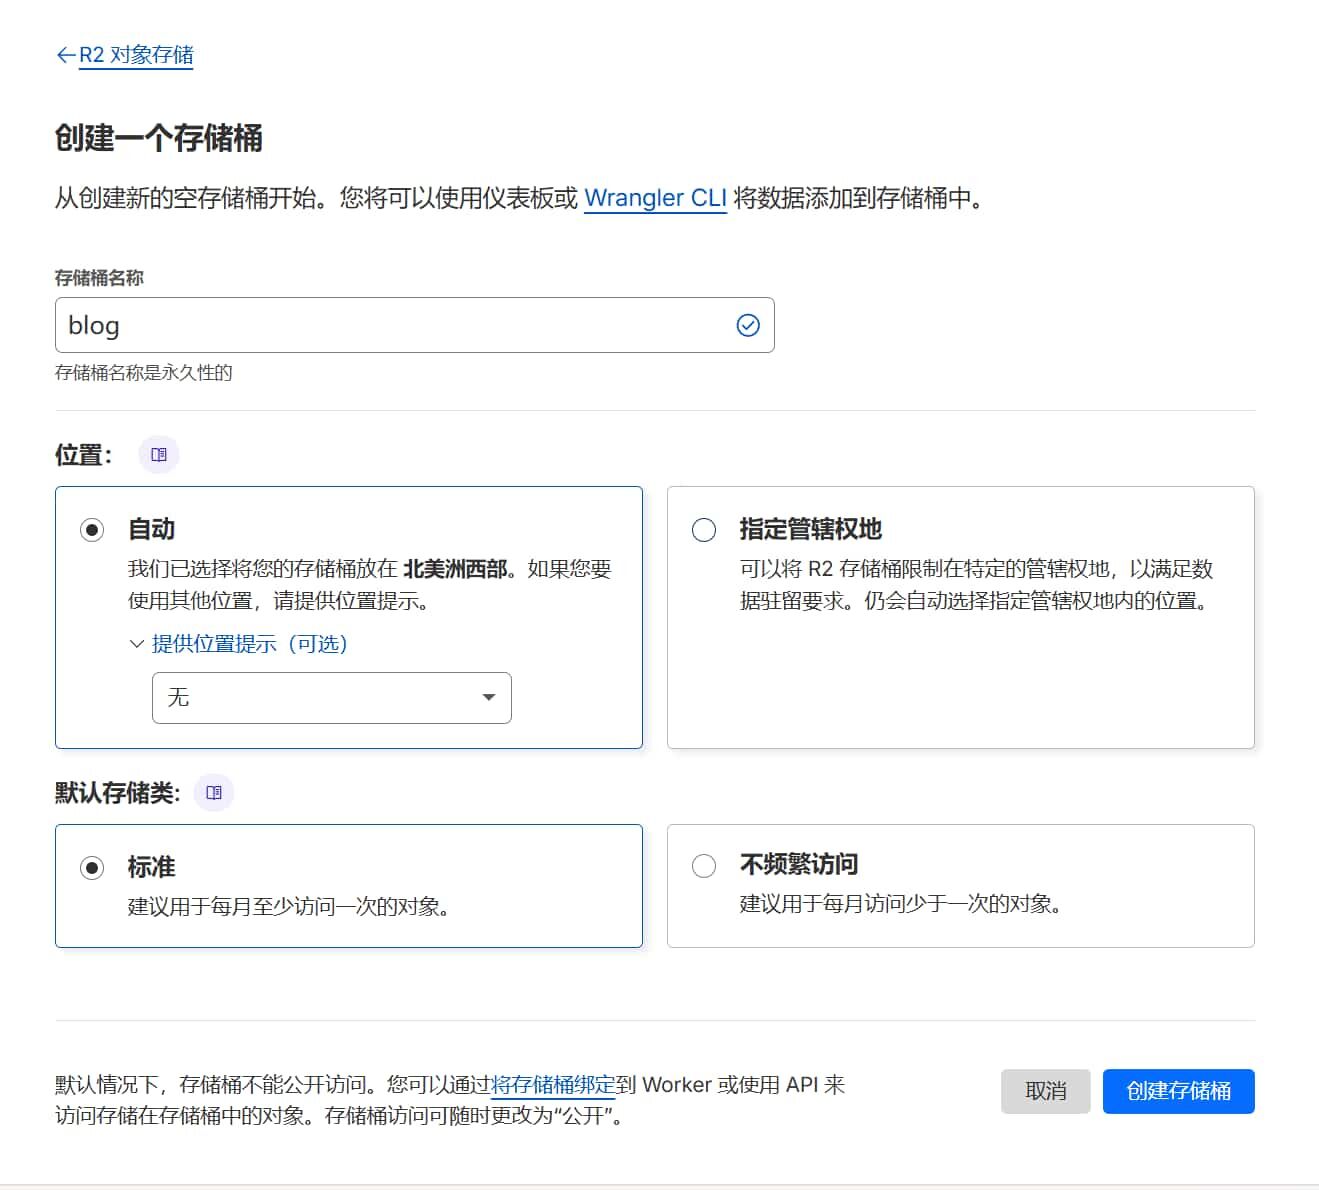Select the 自动 location option

pyautogui.click(x=92, y=530)
